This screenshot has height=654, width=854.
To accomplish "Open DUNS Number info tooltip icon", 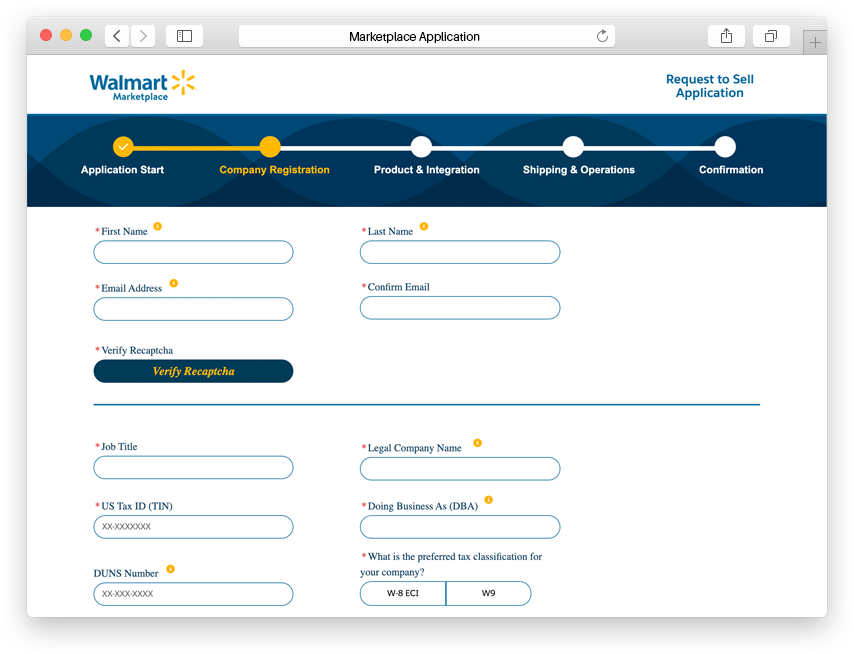I will tap(170, 569).
